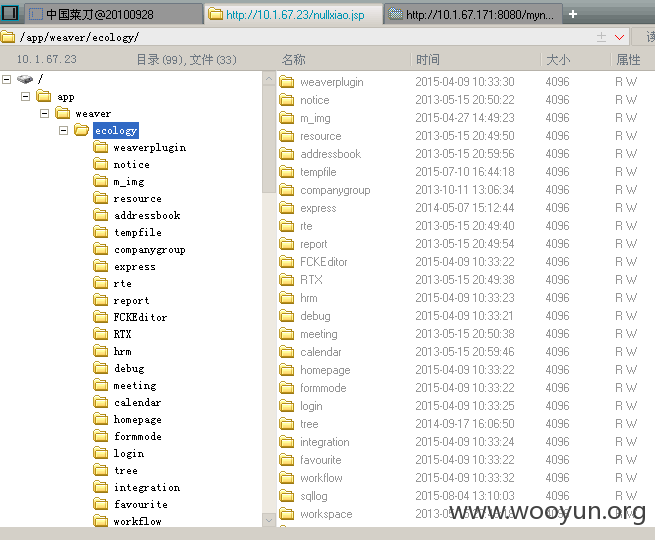
Task: Click sqllog date 2015-08-04 13:10:03
Action: pyautogui.click(x=465, y=496)
